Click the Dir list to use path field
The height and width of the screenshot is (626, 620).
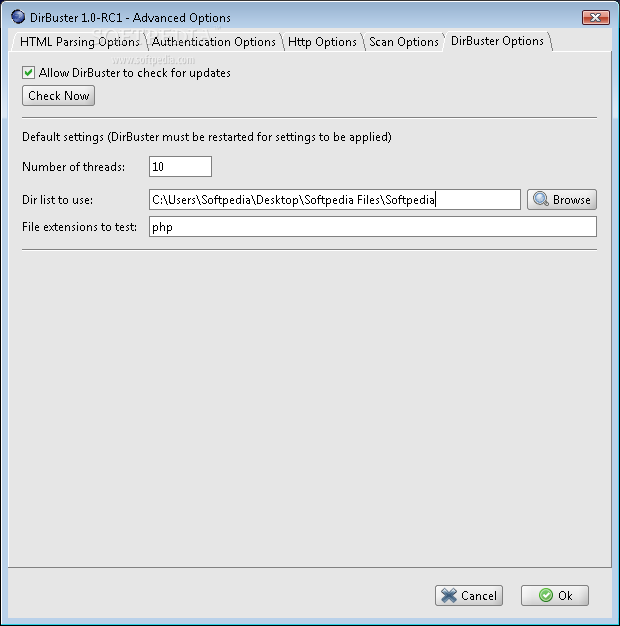click(x=335, y=200)
